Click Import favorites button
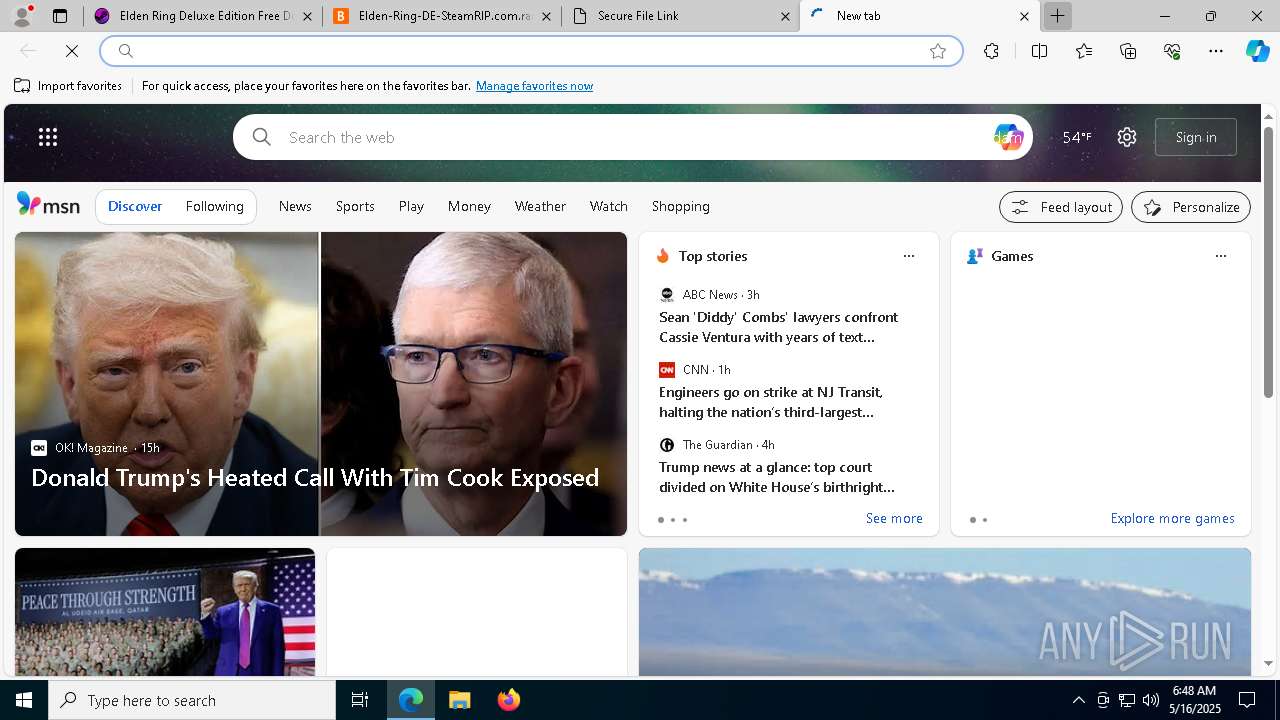 click(x=68, y=86)
